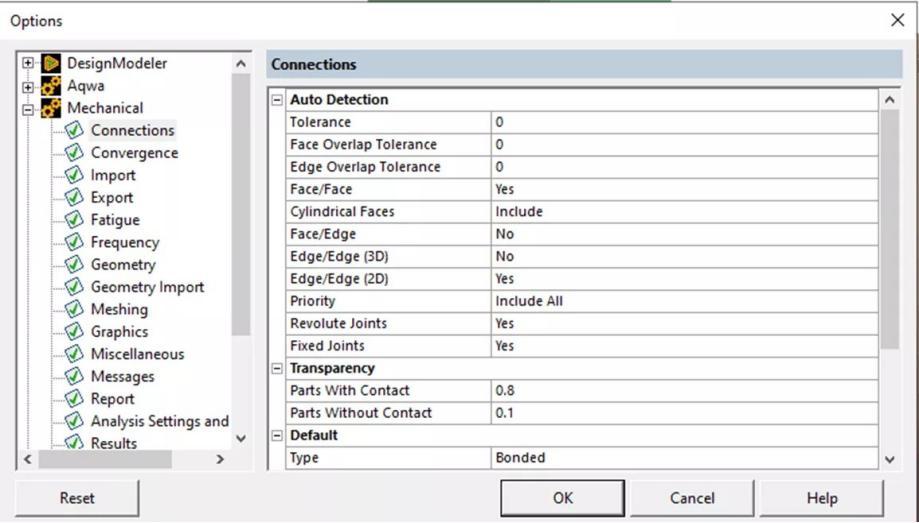Expand the DesignModeler tree node
Viewport: 919px width, 523px height.
28,63
